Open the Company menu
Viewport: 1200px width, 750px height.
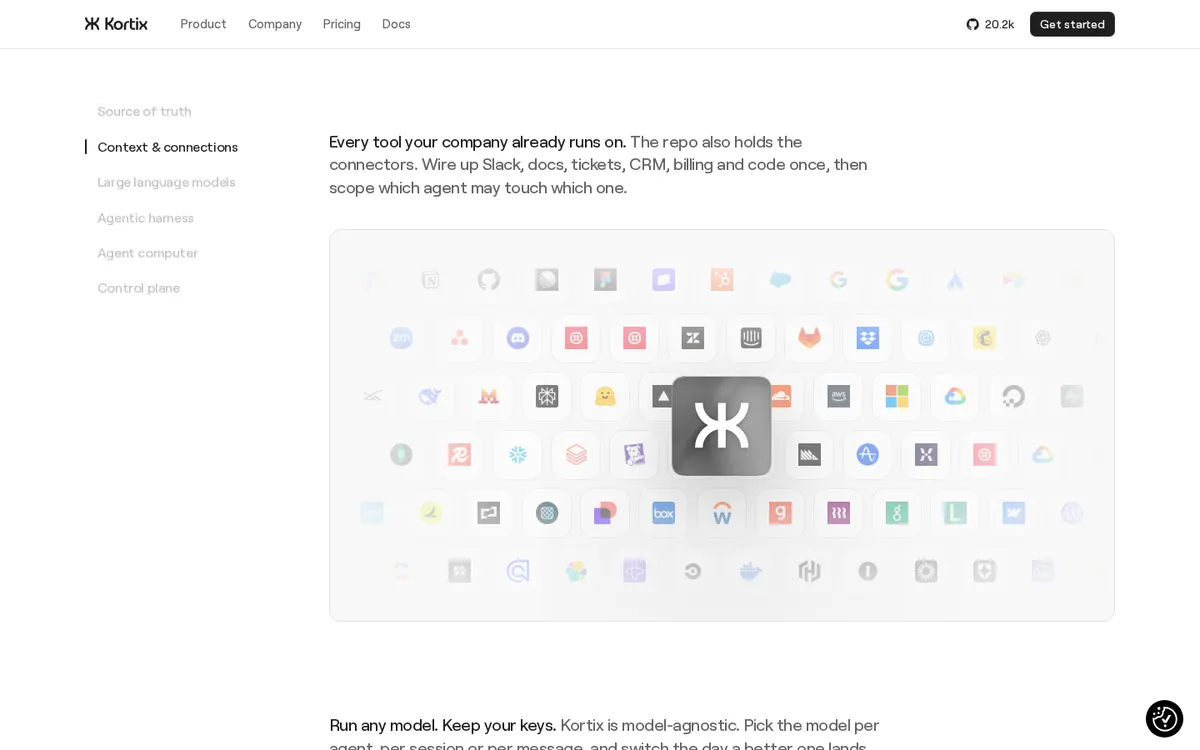click(x=275, y=24)
